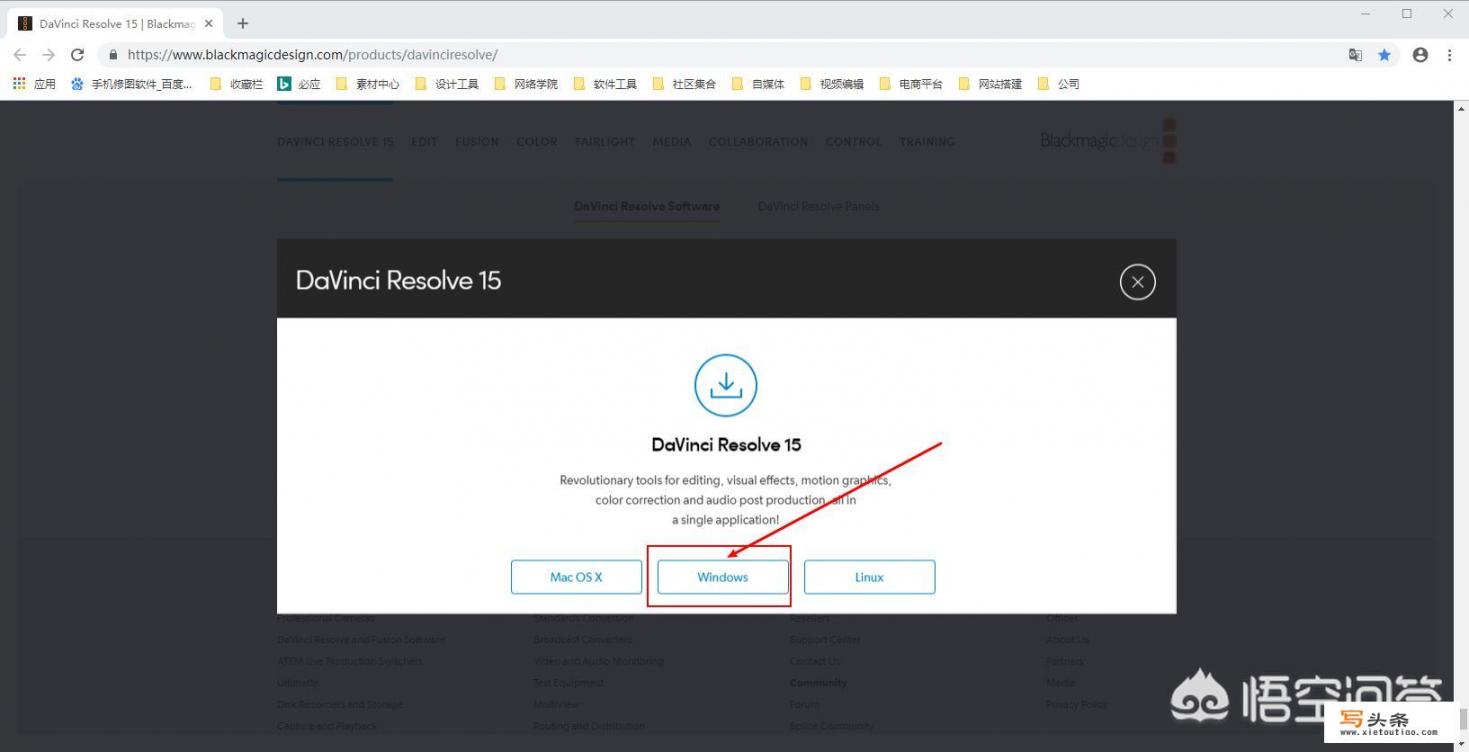The width and height of the screenshot is (1469, 752).
Task: Open the 手机修图软件_百度 bookmark
Action: click(131, 84)
